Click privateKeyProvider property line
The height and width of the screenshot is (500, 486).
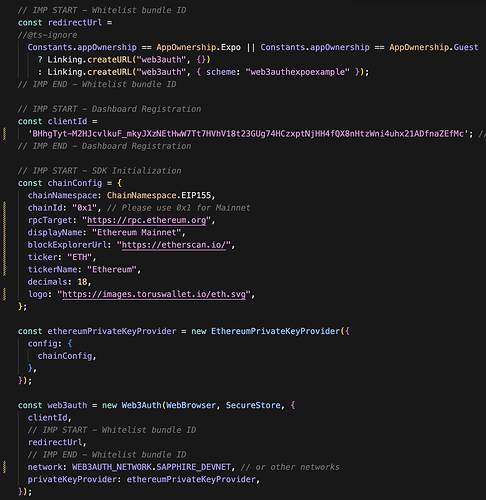tap(144, 479)
